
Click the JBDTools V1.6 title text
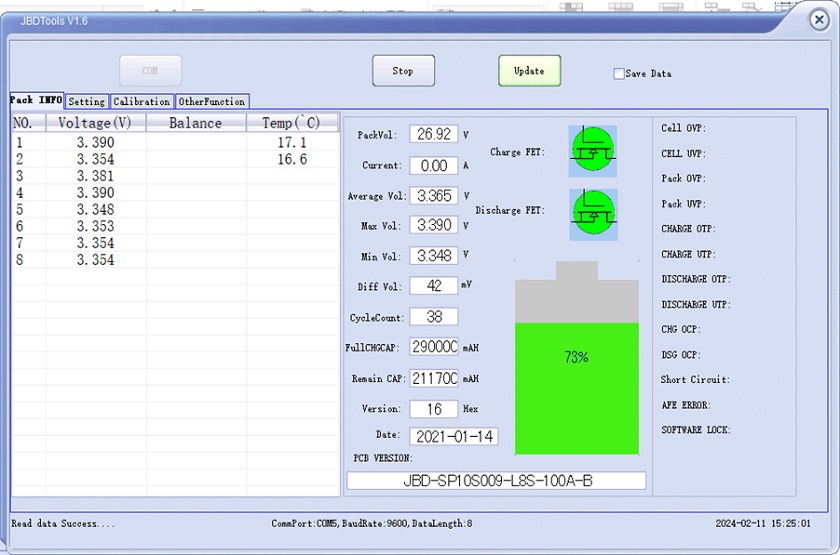tap(54, 21)
